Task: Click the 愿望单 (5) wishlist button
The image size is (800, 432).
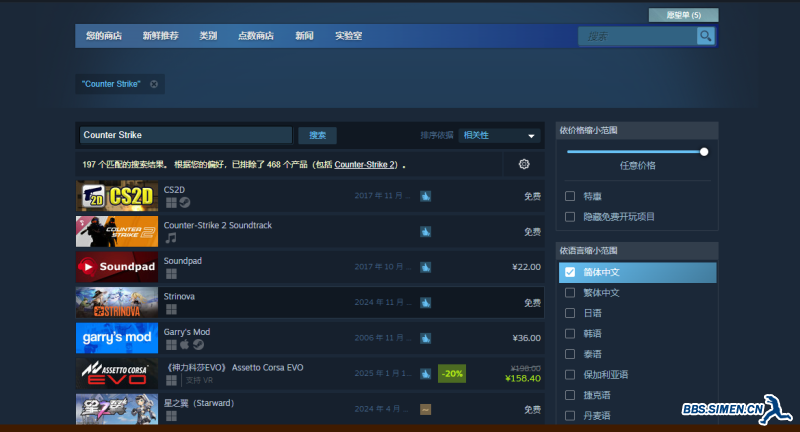Action: 684,15
